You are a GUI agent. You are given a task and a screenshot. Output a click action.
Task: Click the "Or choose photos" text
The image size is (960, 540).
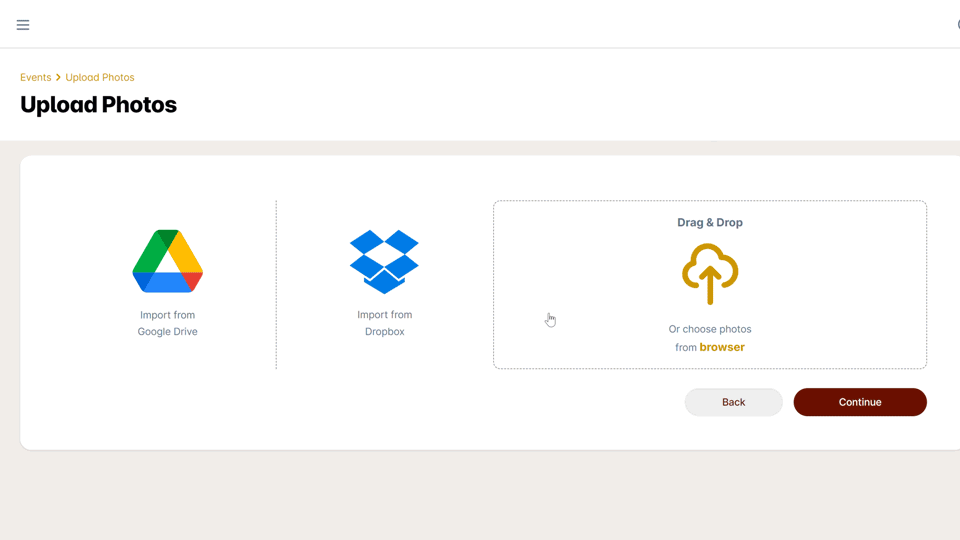[710, 329]
